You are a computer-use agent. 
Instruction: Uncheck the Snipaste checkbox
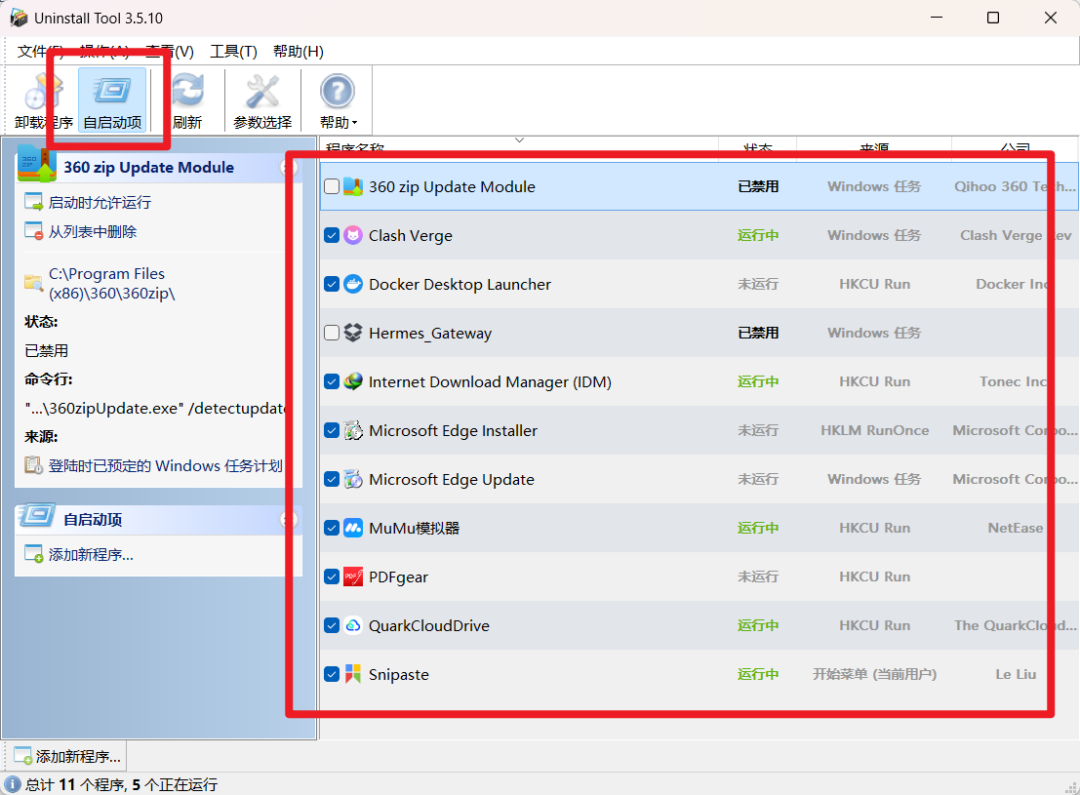coord(331,674)
